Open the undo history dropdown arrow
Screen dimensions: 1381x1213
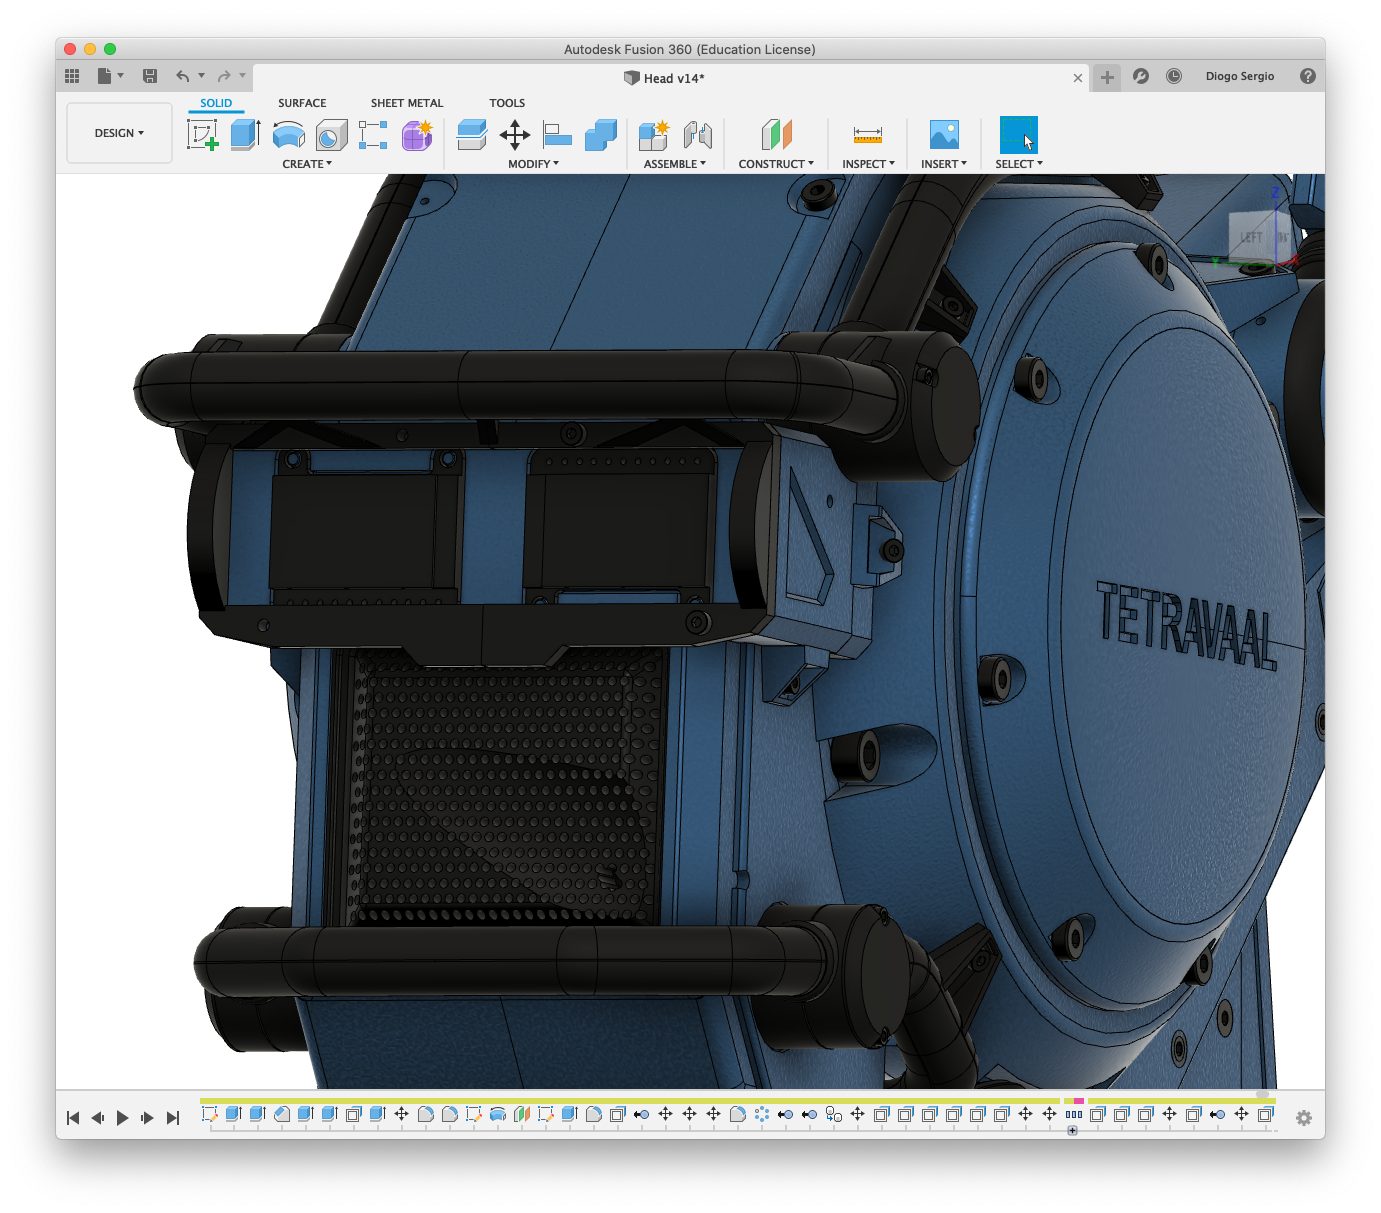(x=201, y=76)
